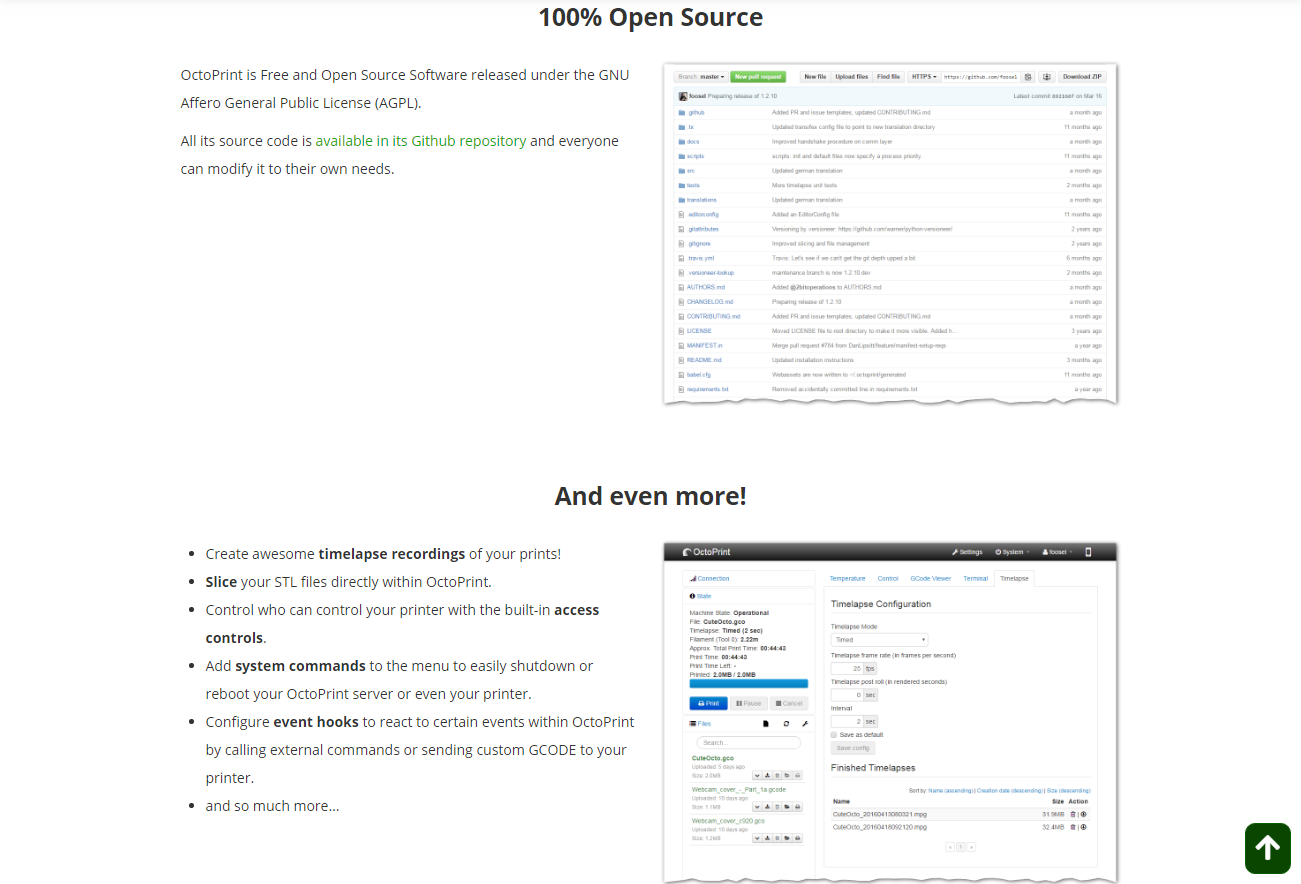The width and height of the screenshot is (1301, 884).
Task: Click the scroll-to-top arrow button
Action: 1267,848
